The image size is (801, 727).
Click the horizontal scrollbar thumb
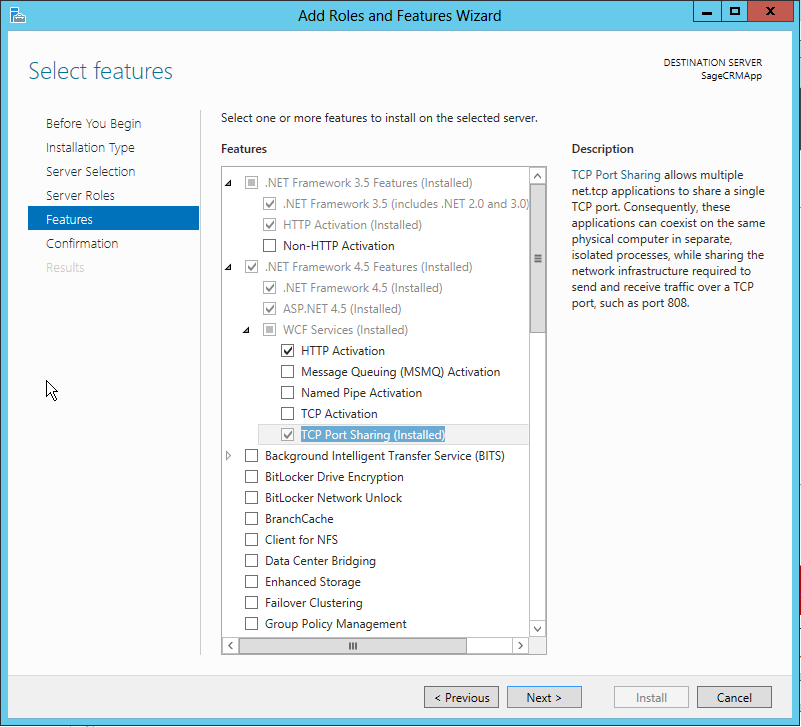[x=352, y=646]
